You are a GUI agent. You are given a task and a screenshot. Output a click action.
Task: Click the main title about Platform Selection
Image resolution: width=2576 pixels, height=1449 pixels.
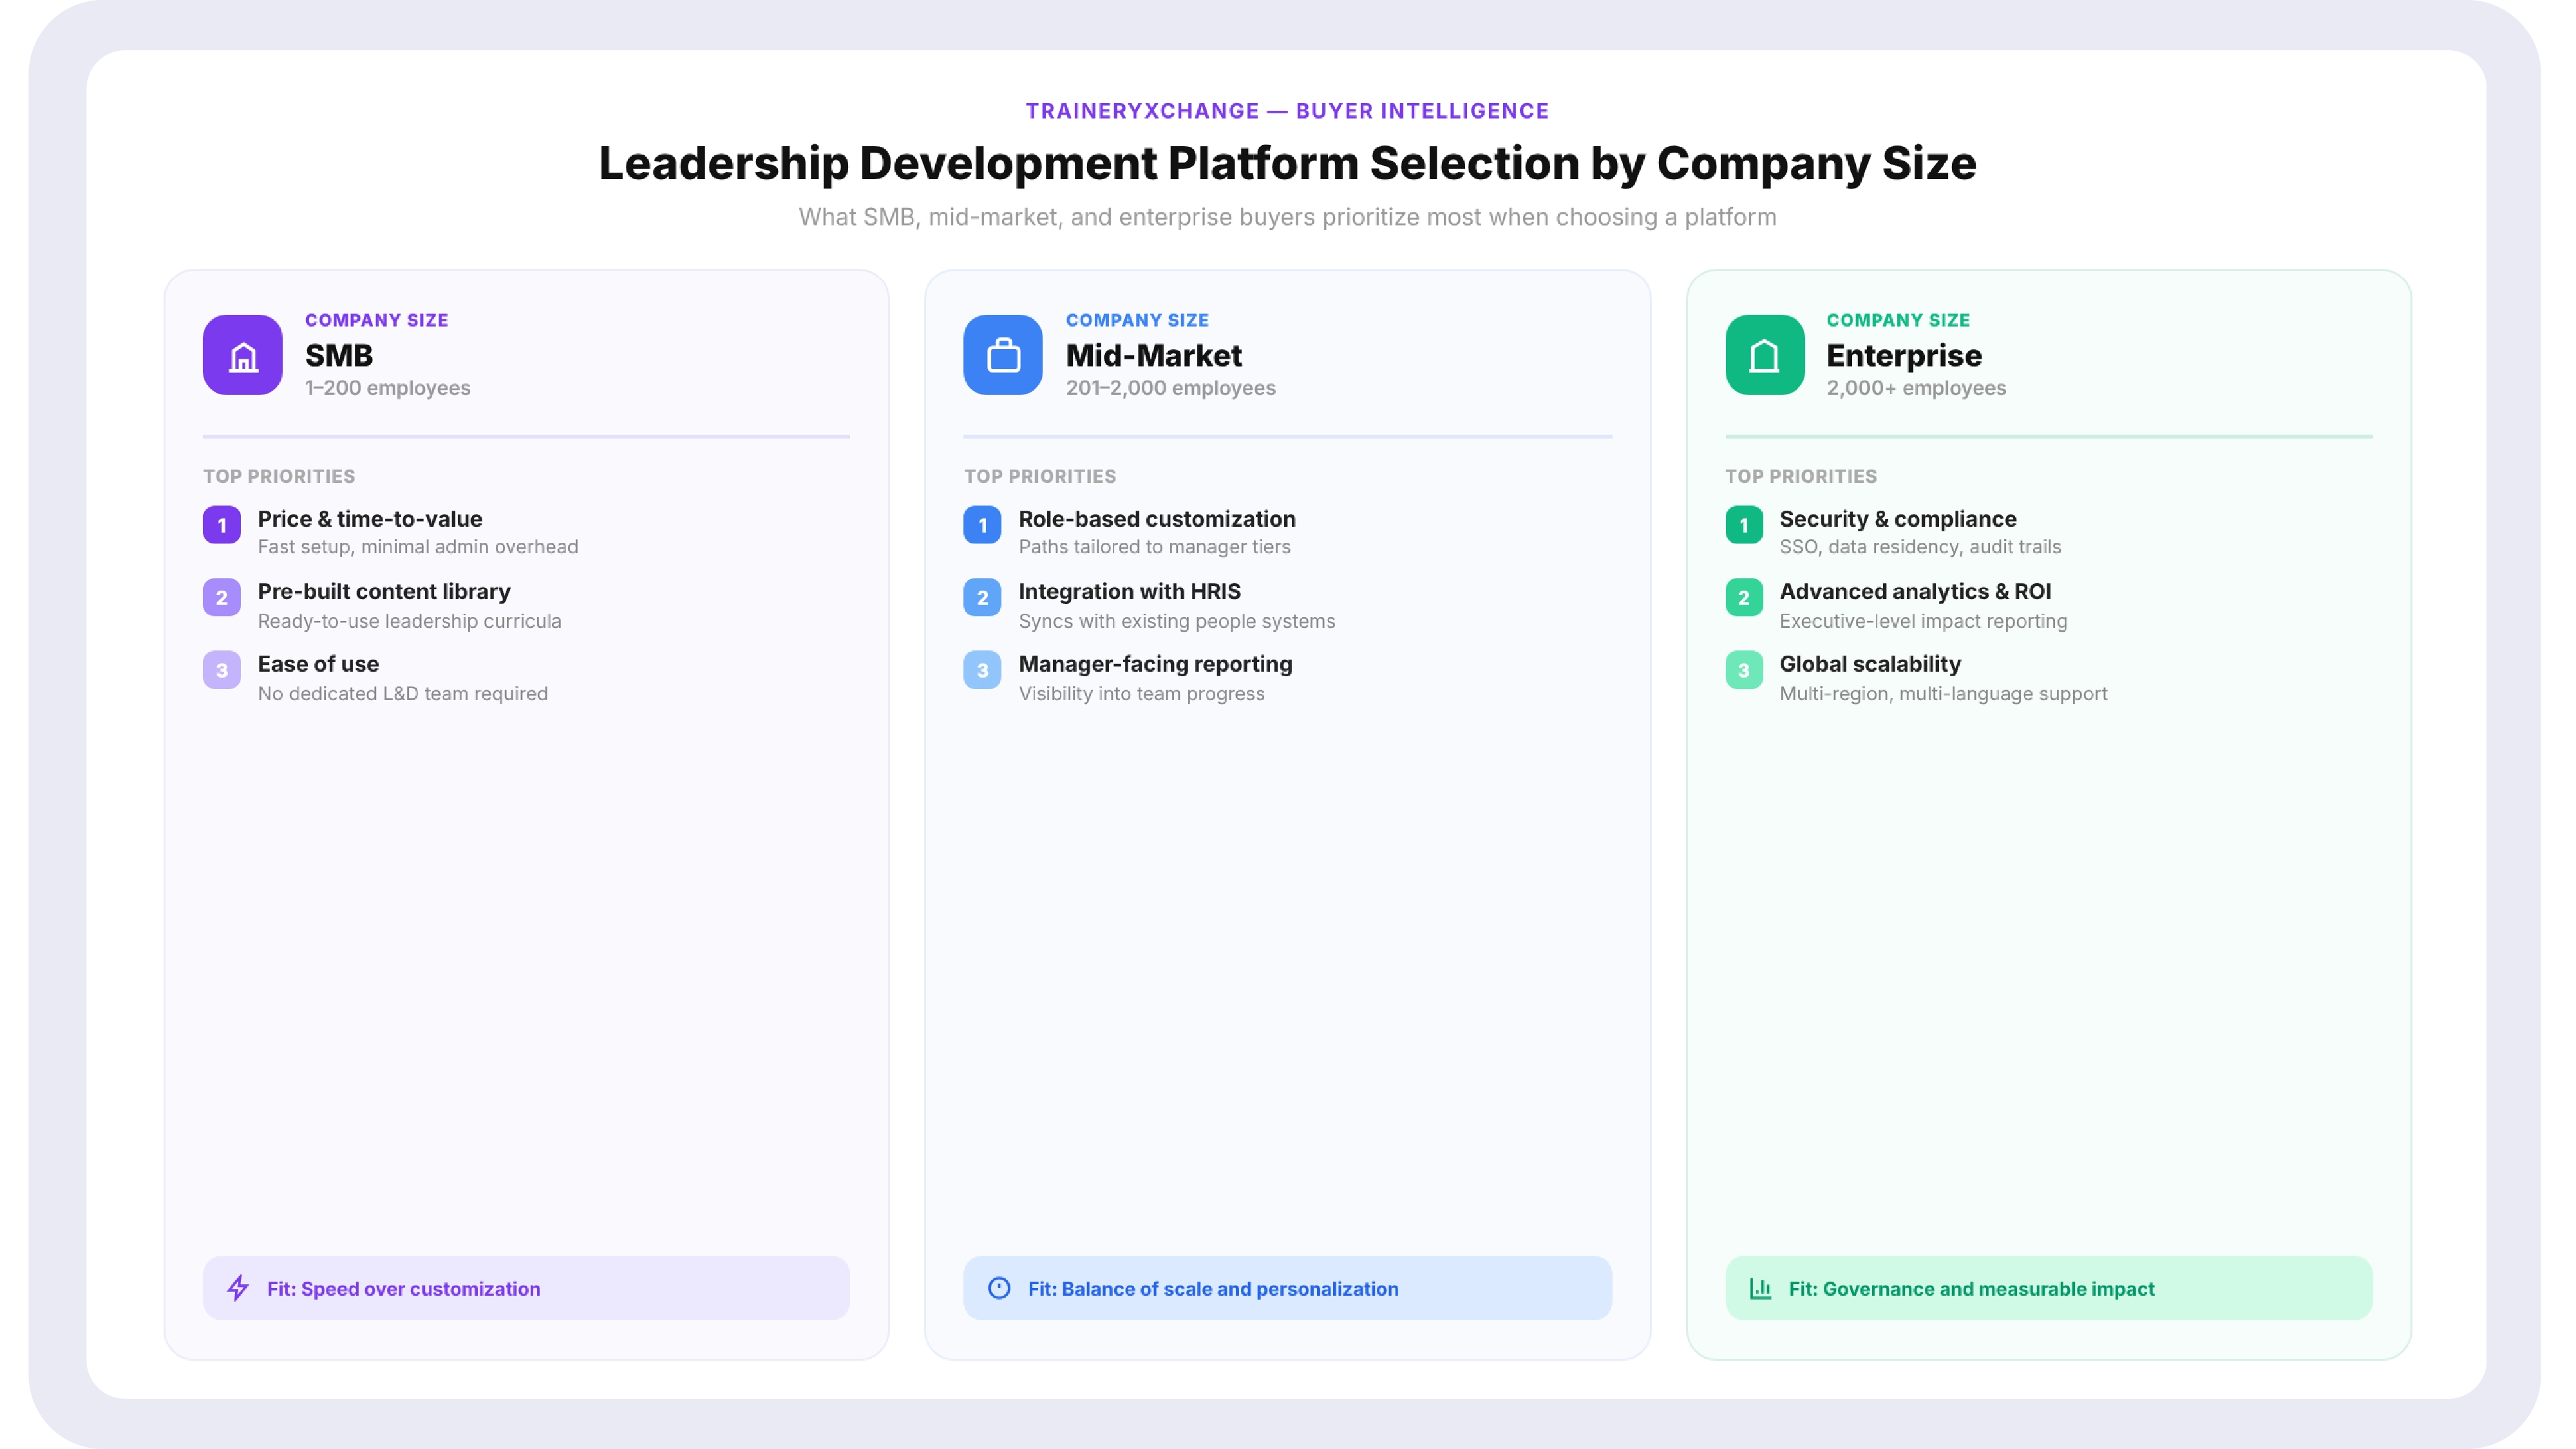1287,163
